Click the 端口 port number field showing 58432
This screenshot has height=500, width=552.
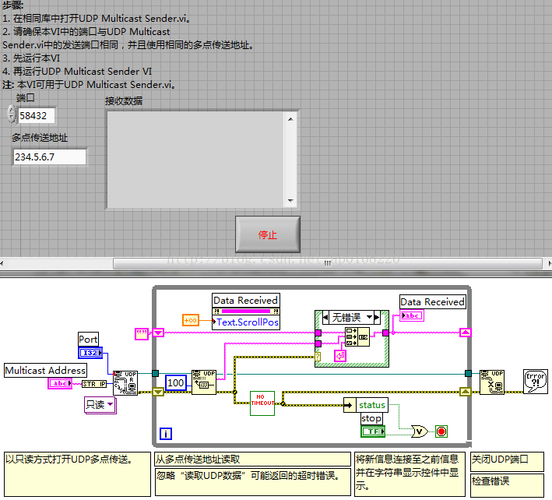pyautogui.click(x=36, y=115)
